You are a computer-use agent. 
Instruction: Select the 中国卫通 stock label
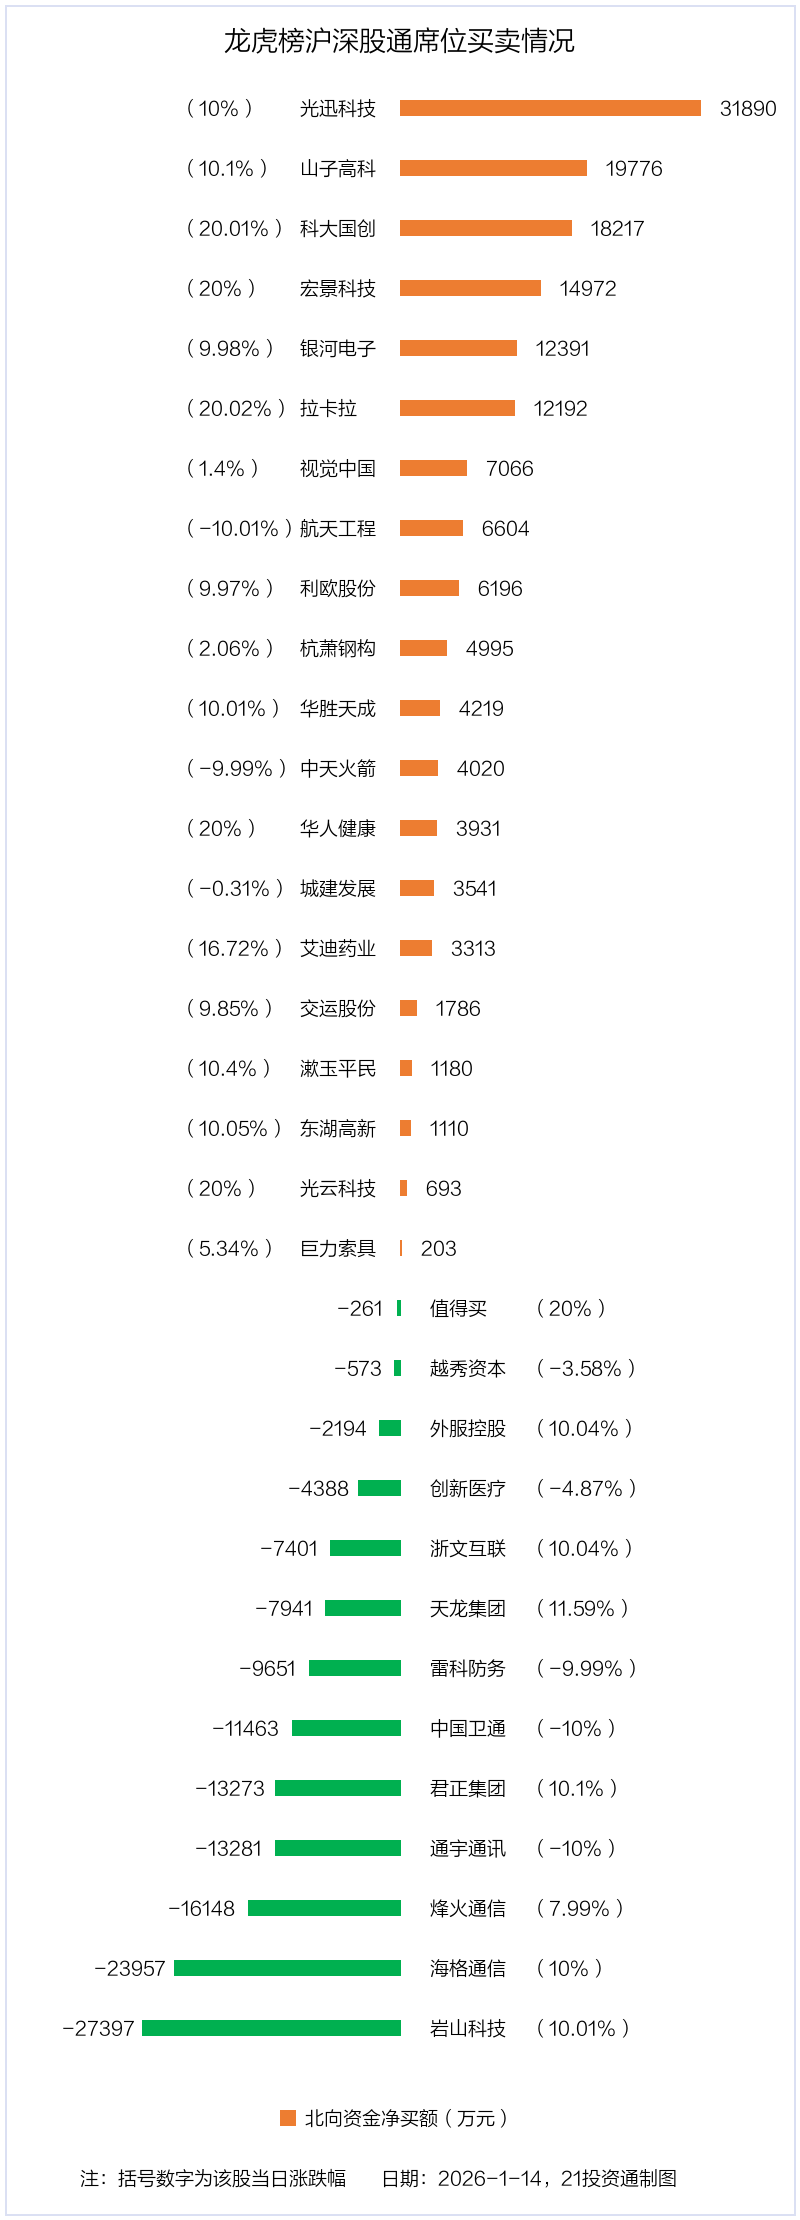468,1729
